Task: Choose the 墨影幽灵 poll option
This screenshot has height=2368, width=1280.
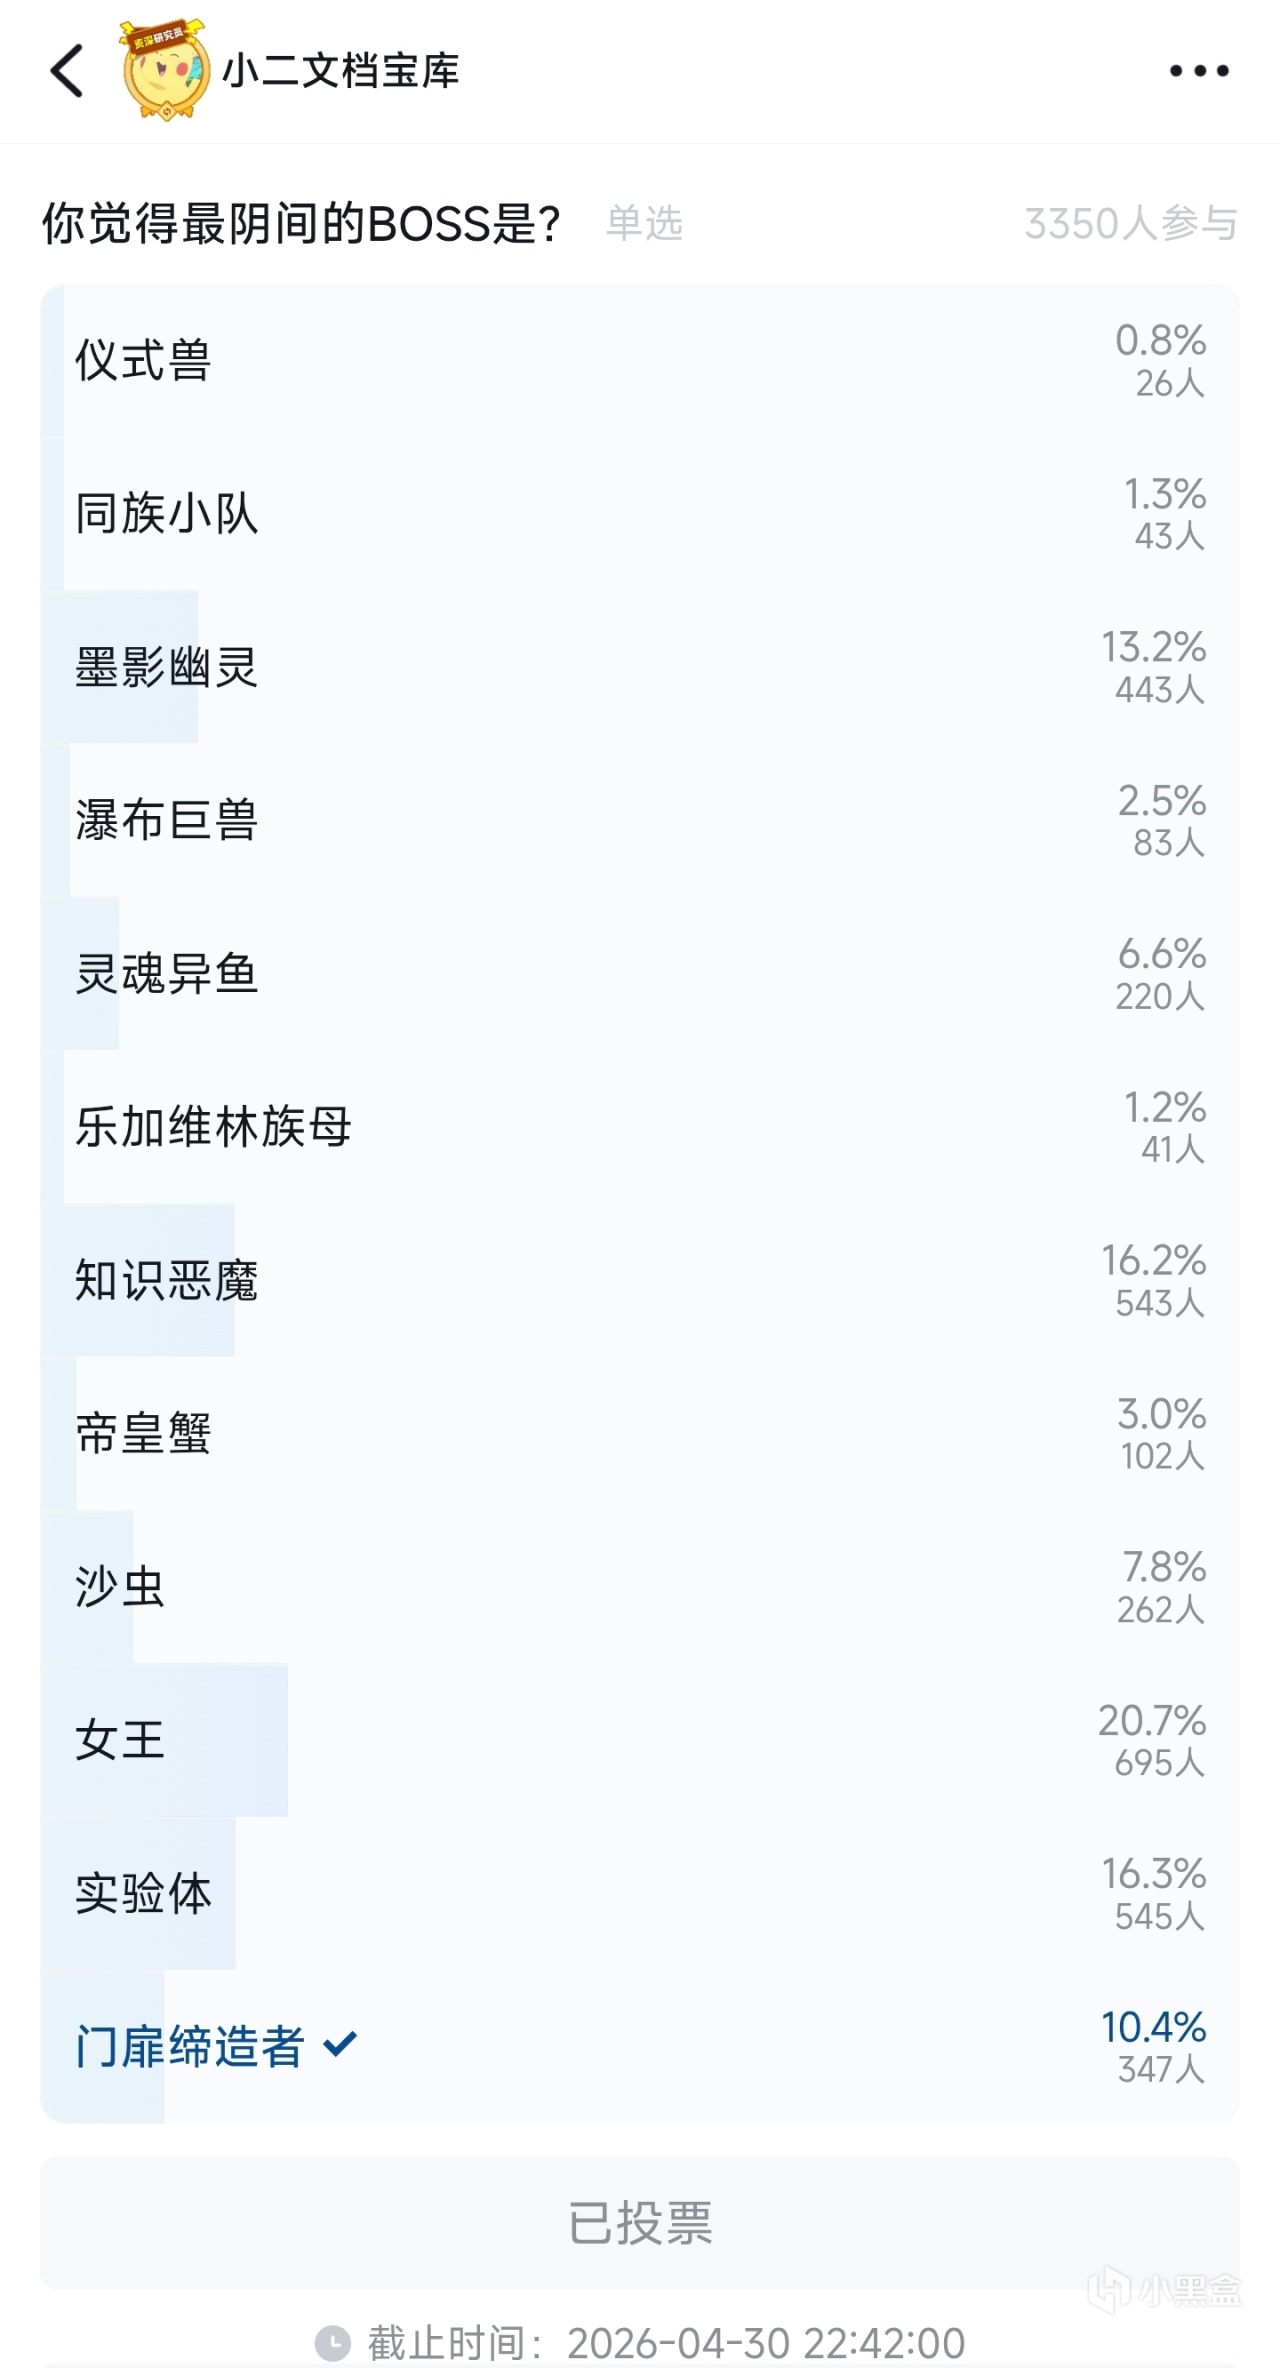Action: pos(640,666)
